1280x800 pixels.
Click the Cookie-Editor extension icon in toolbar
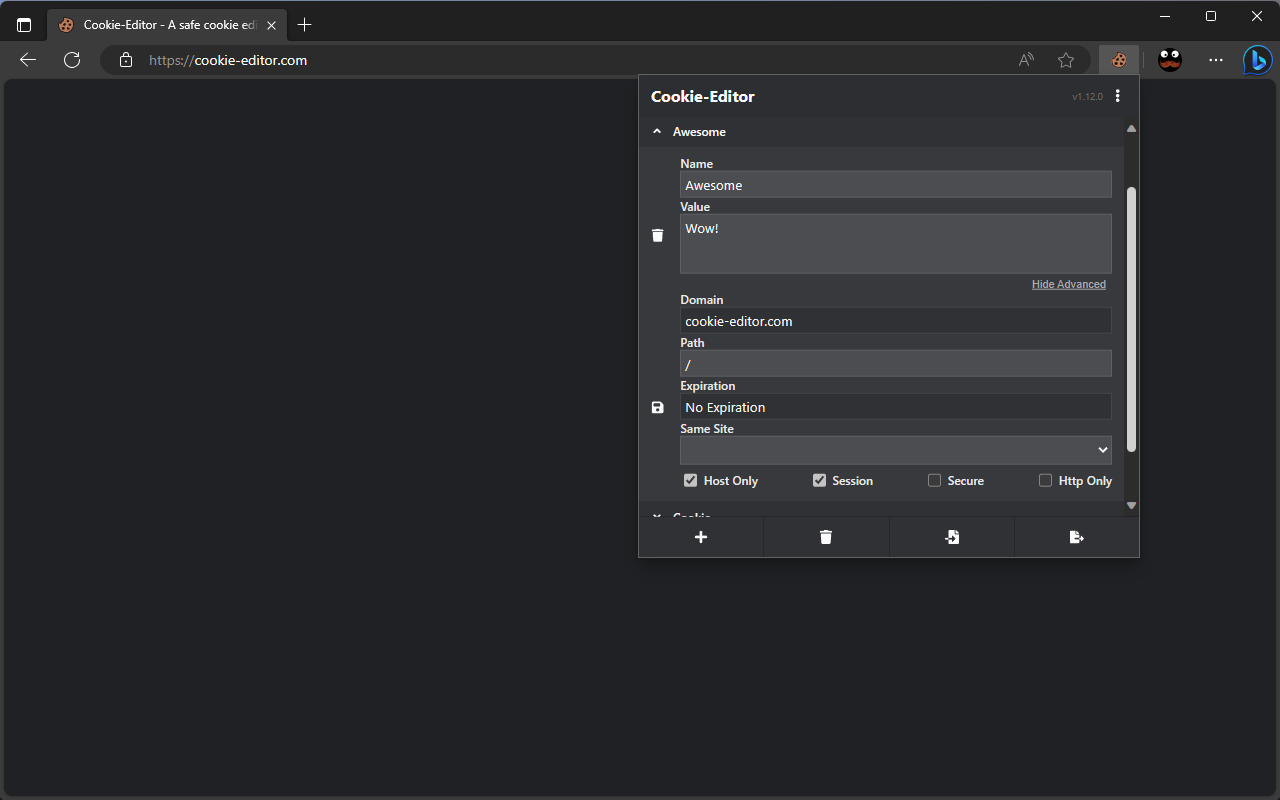pyautogui.click(x=1119, y=60)
